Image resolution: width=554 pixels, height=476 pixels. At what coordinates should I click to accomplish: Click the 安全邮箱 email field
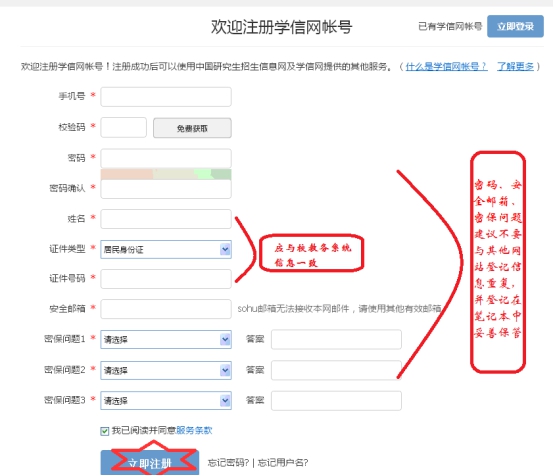coord(166,309)
